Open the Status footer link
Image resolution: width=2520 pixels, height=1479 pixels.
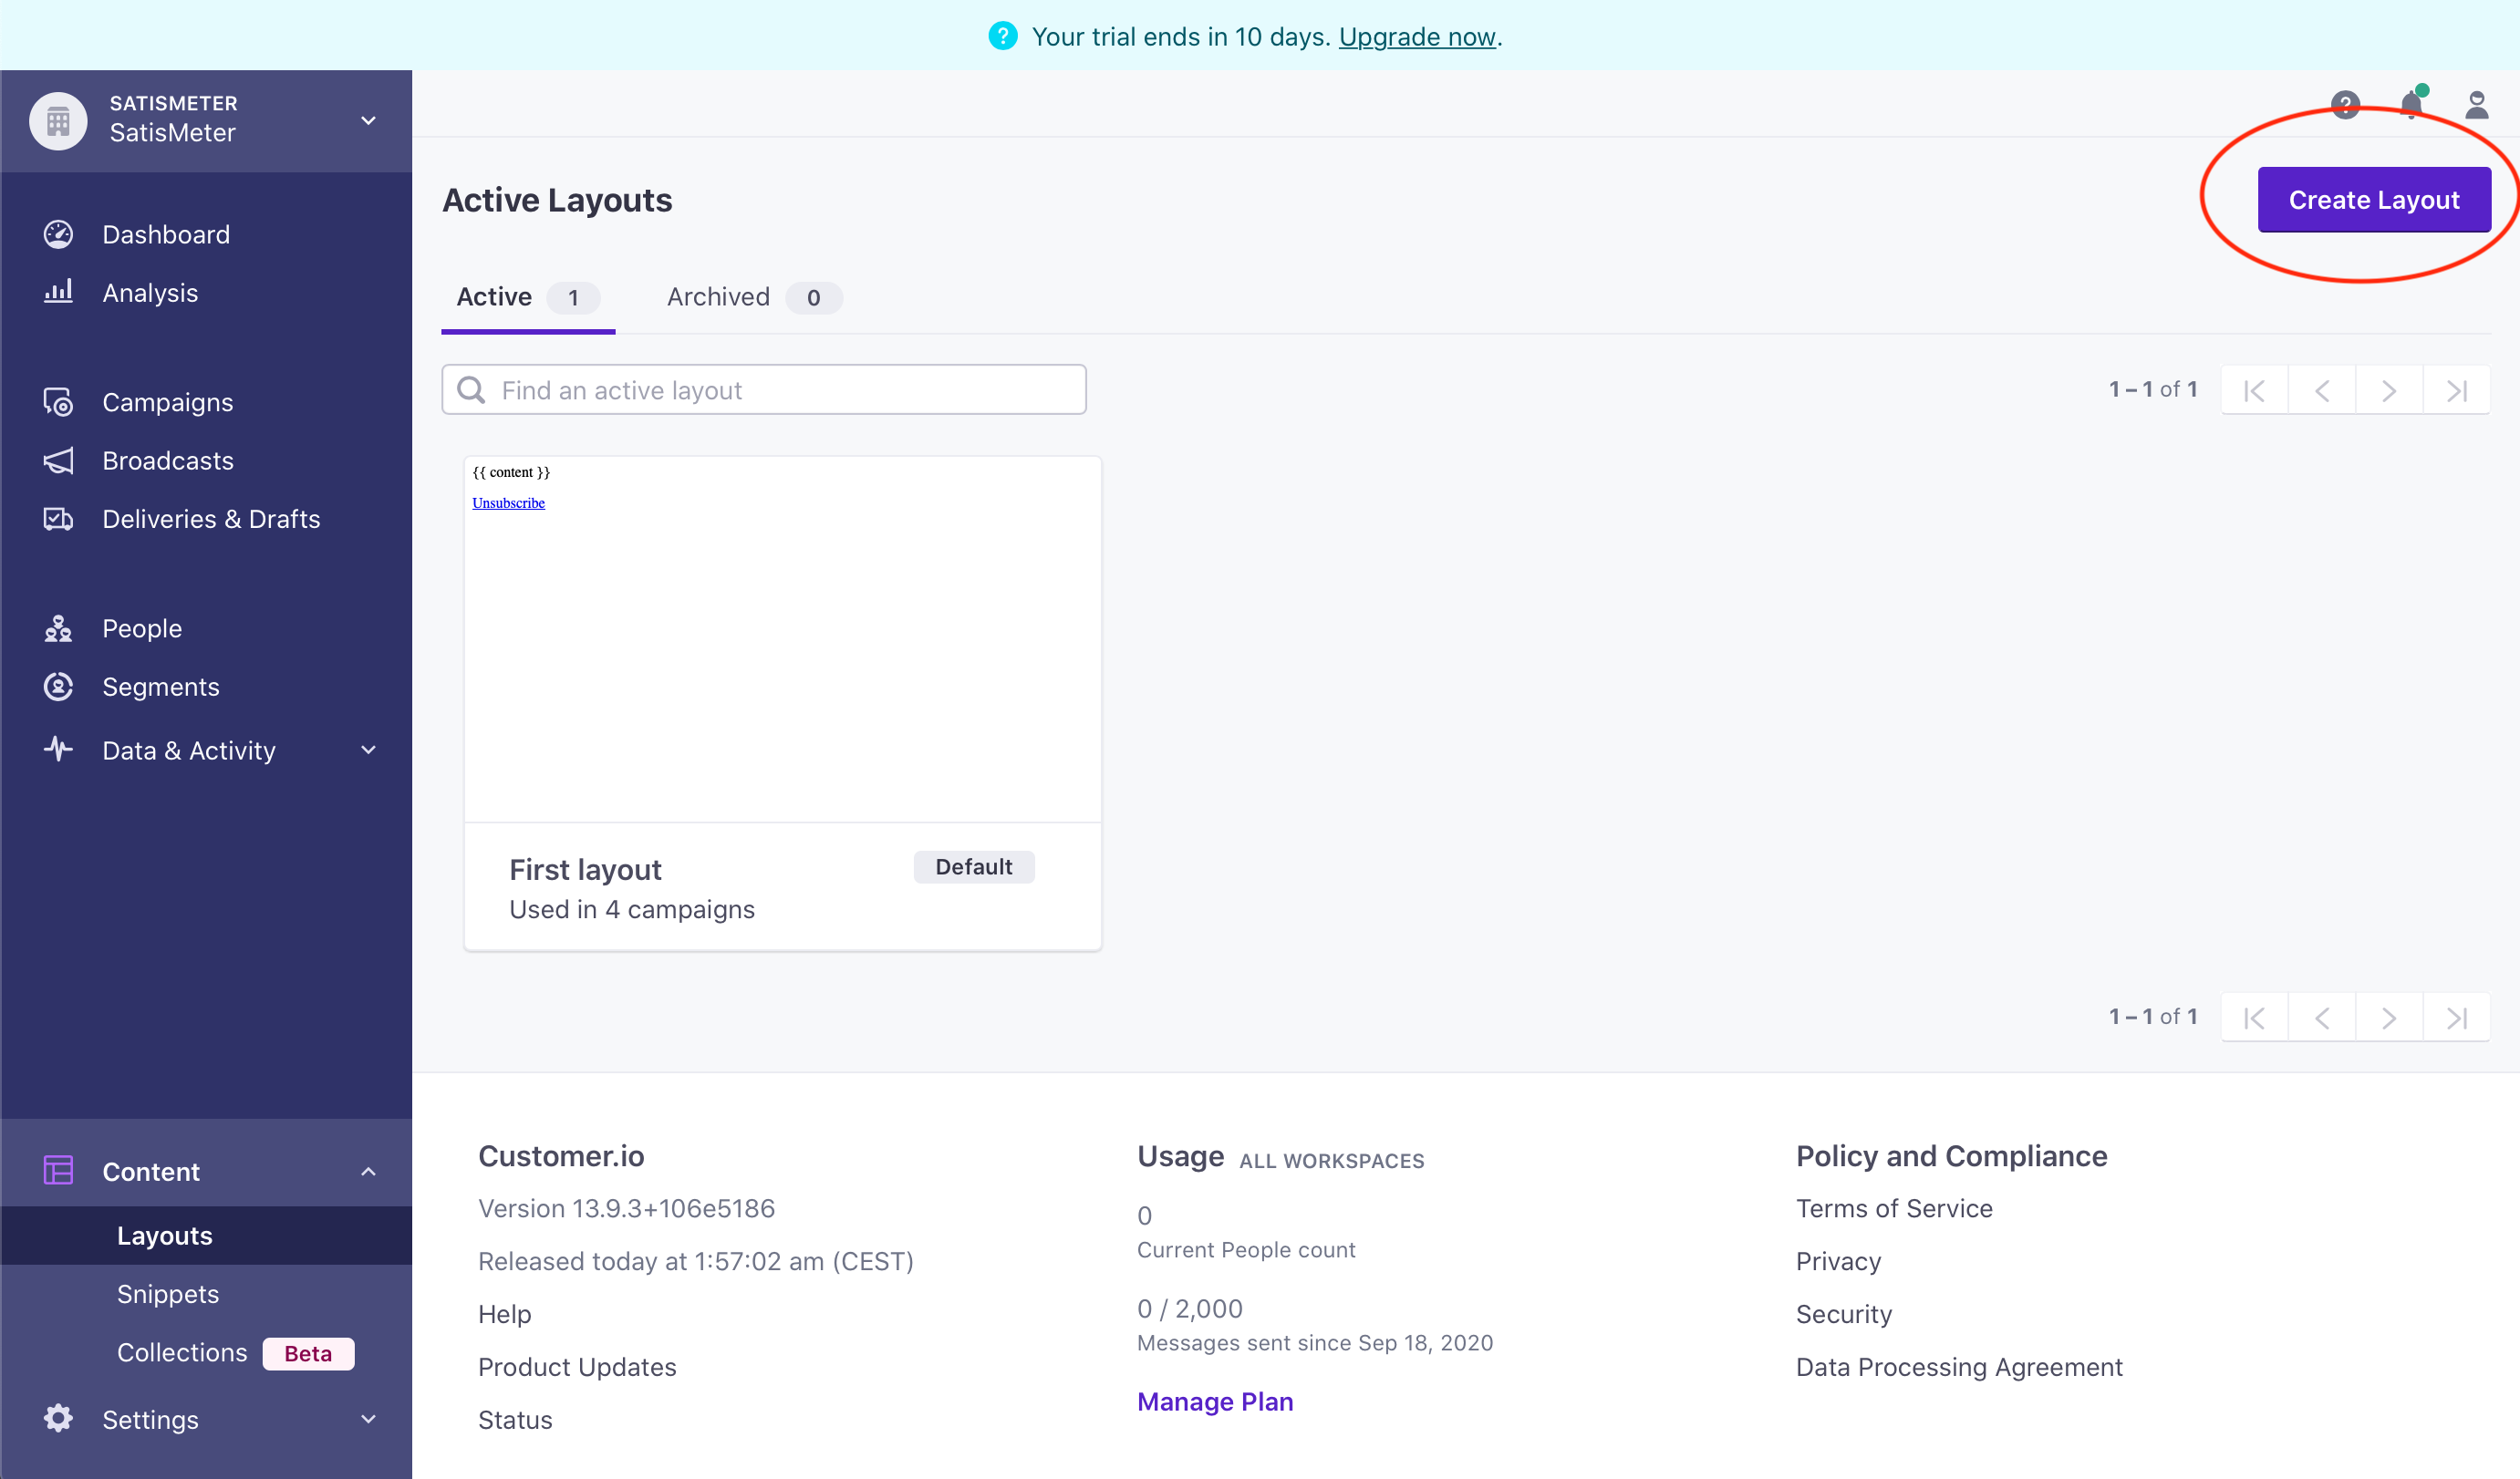[x=515, y=1420]
